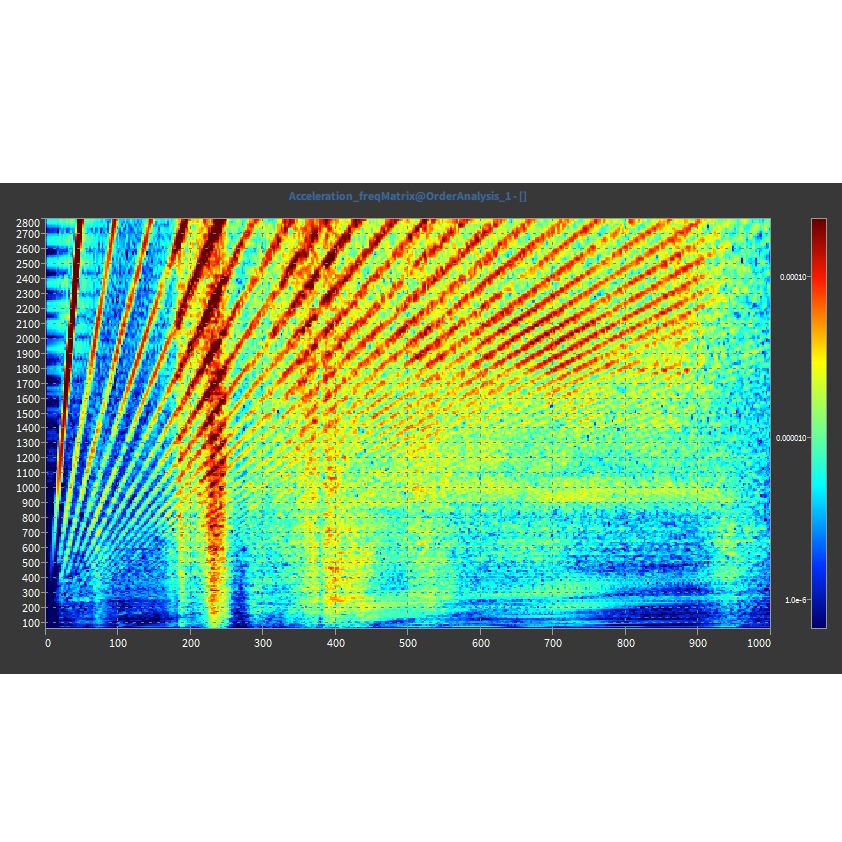842x842 pixels.
Task: Click the 900 tick on horizontal axis
Action: click(x=697, y=643)
